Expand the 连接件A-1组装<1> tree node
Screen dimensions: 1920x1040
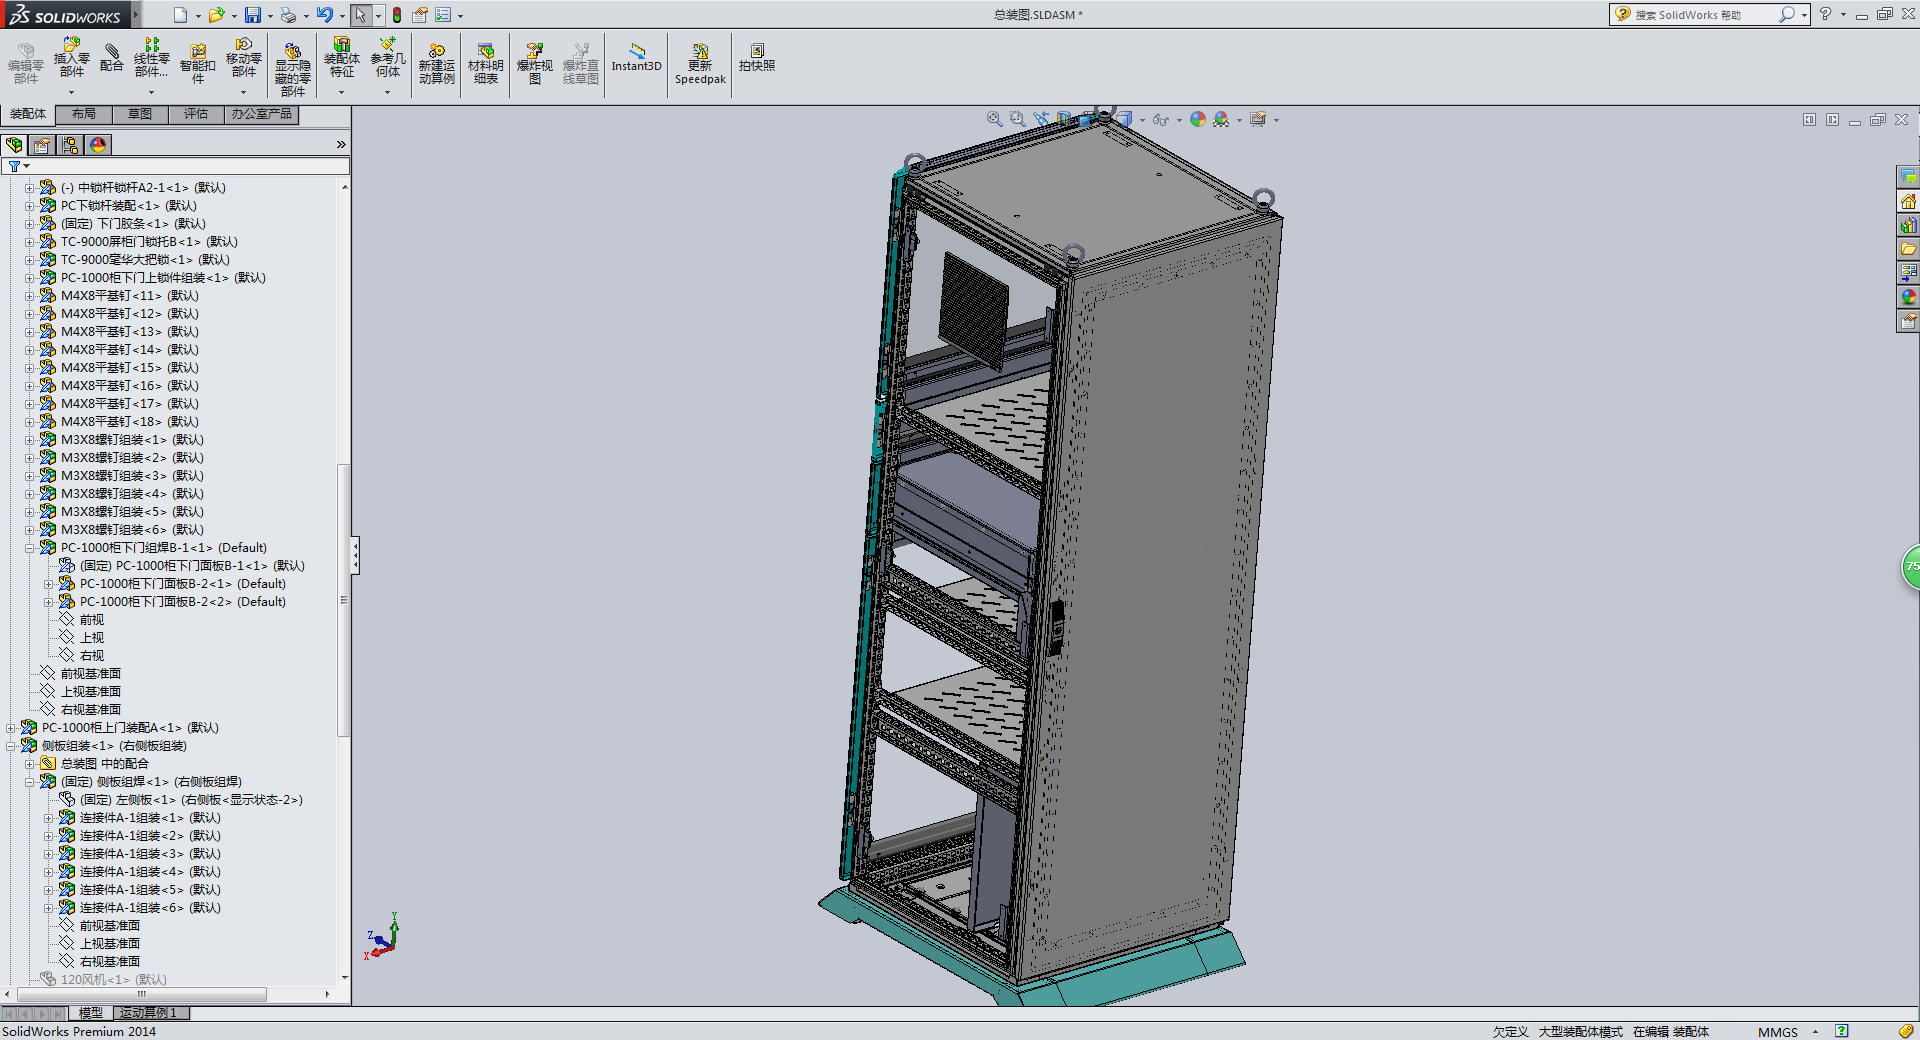[x=49, y=818]
